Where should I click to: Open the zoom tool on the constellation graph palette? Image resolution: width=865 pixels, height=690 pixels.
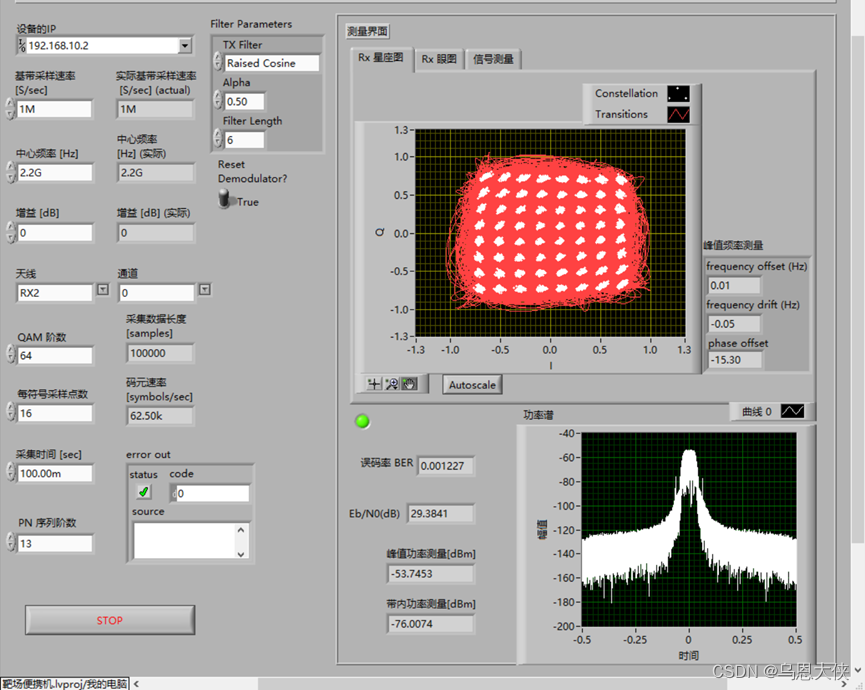(x=392, y=383)
